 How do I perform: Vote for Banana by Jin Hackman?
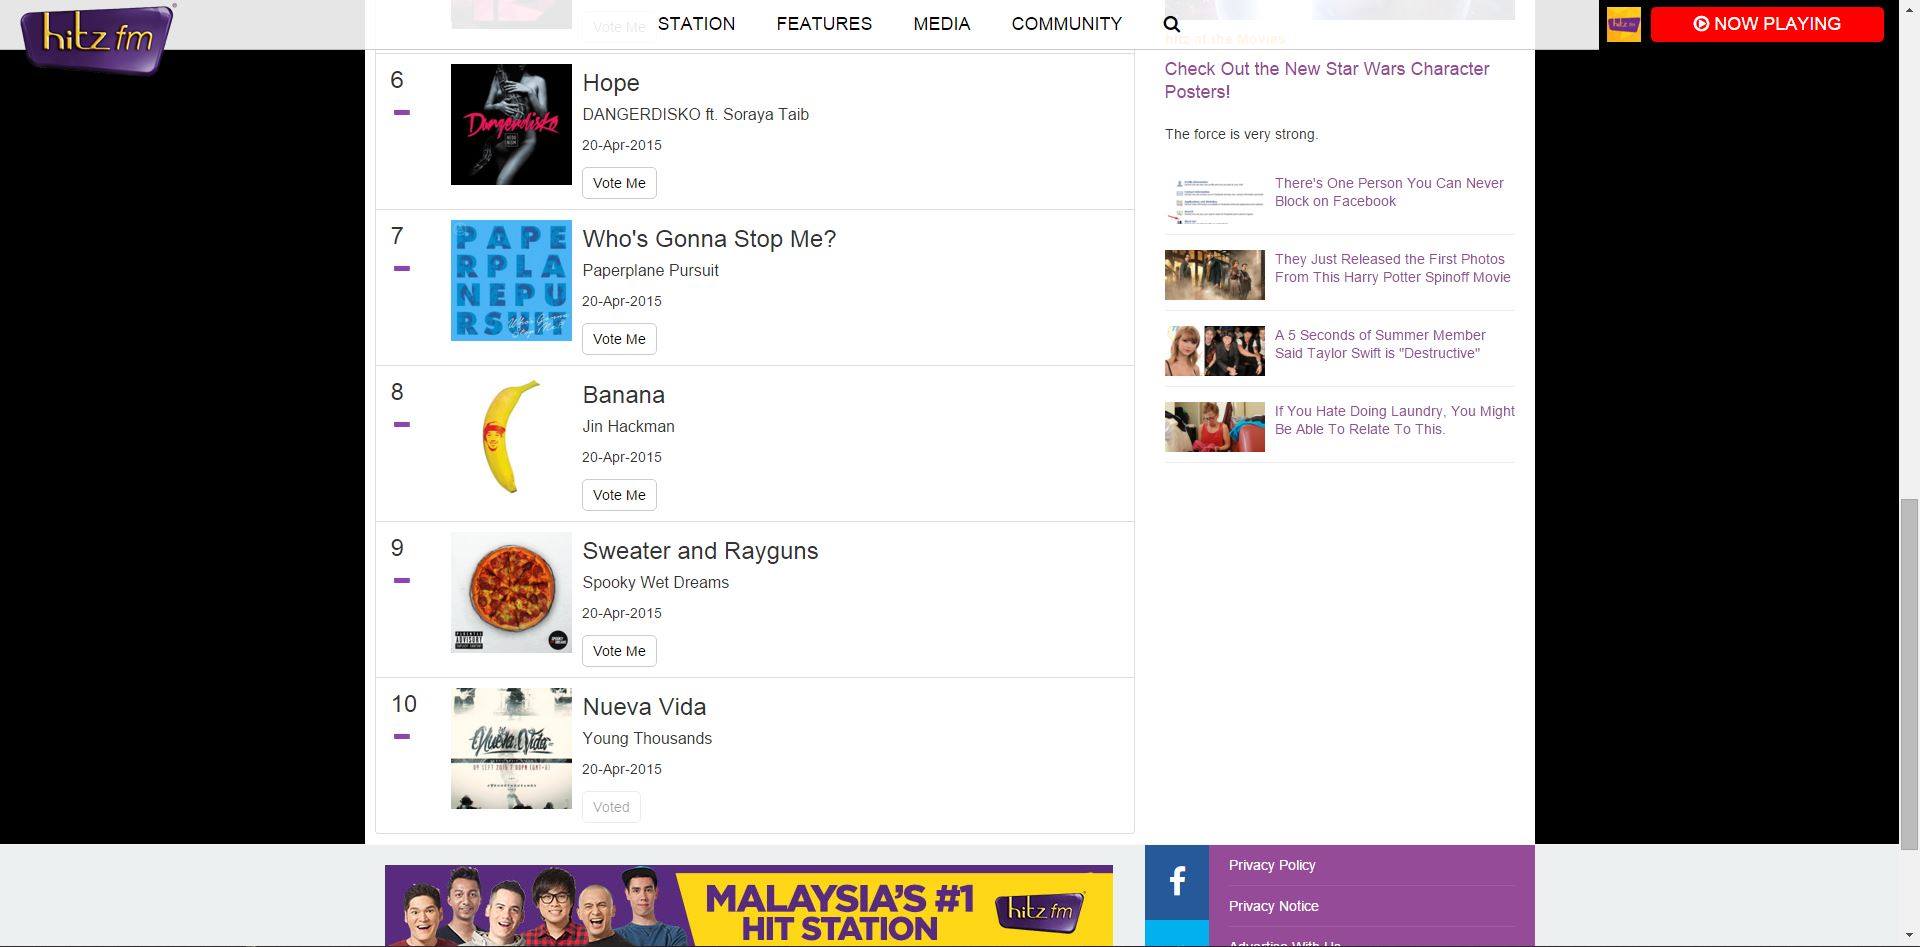click(x=619, y=495)
